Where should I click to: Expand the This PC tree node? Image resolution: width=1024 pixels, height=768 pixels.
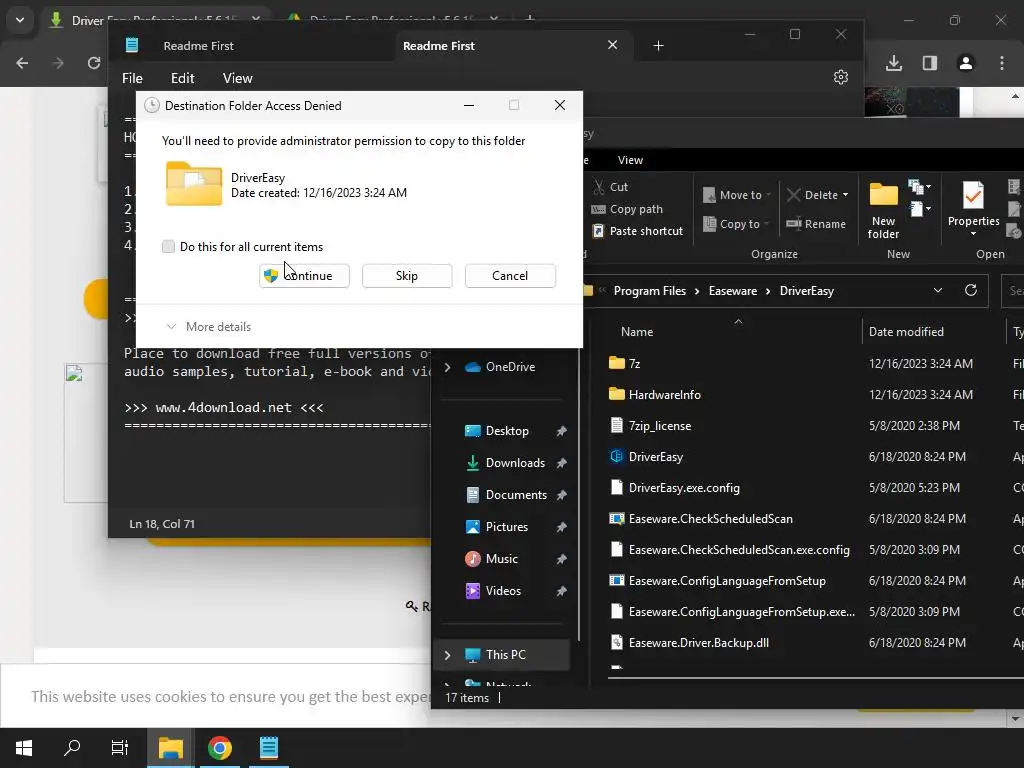pyautogui.click(x=447, y=655)
